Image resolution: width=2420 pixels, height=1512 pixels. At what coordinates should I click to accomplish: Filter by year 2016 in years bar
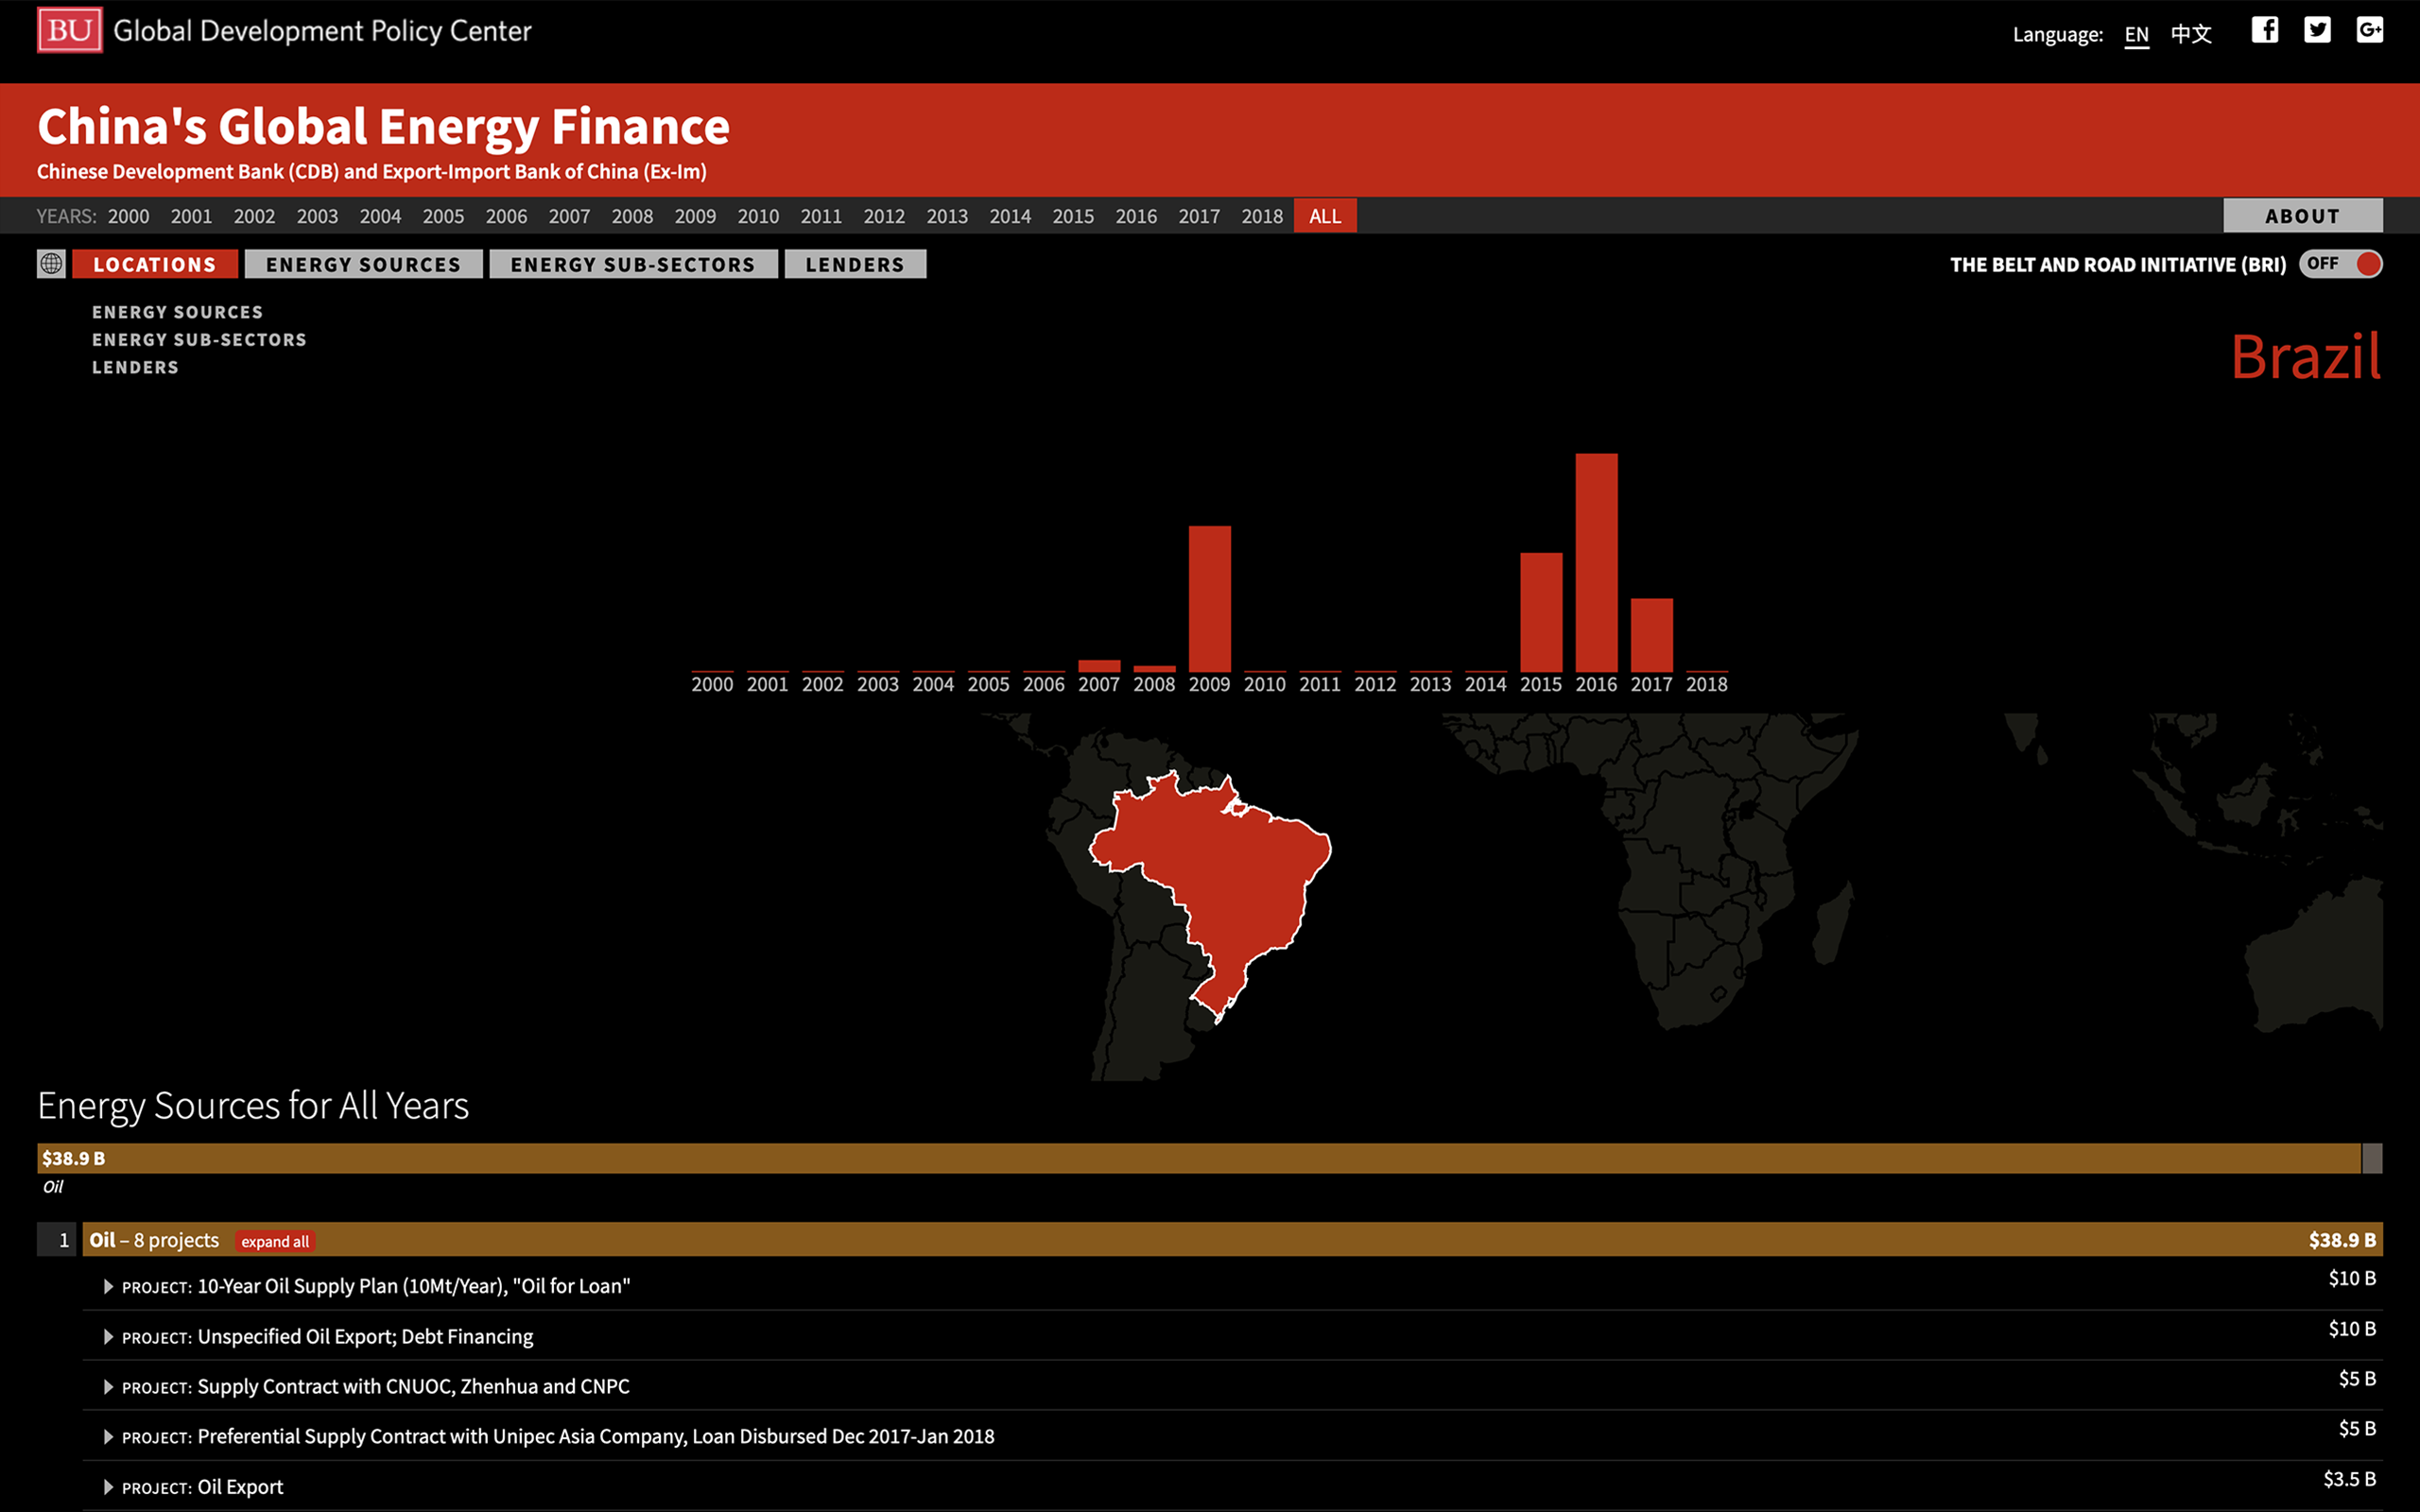coord(1136,216)
